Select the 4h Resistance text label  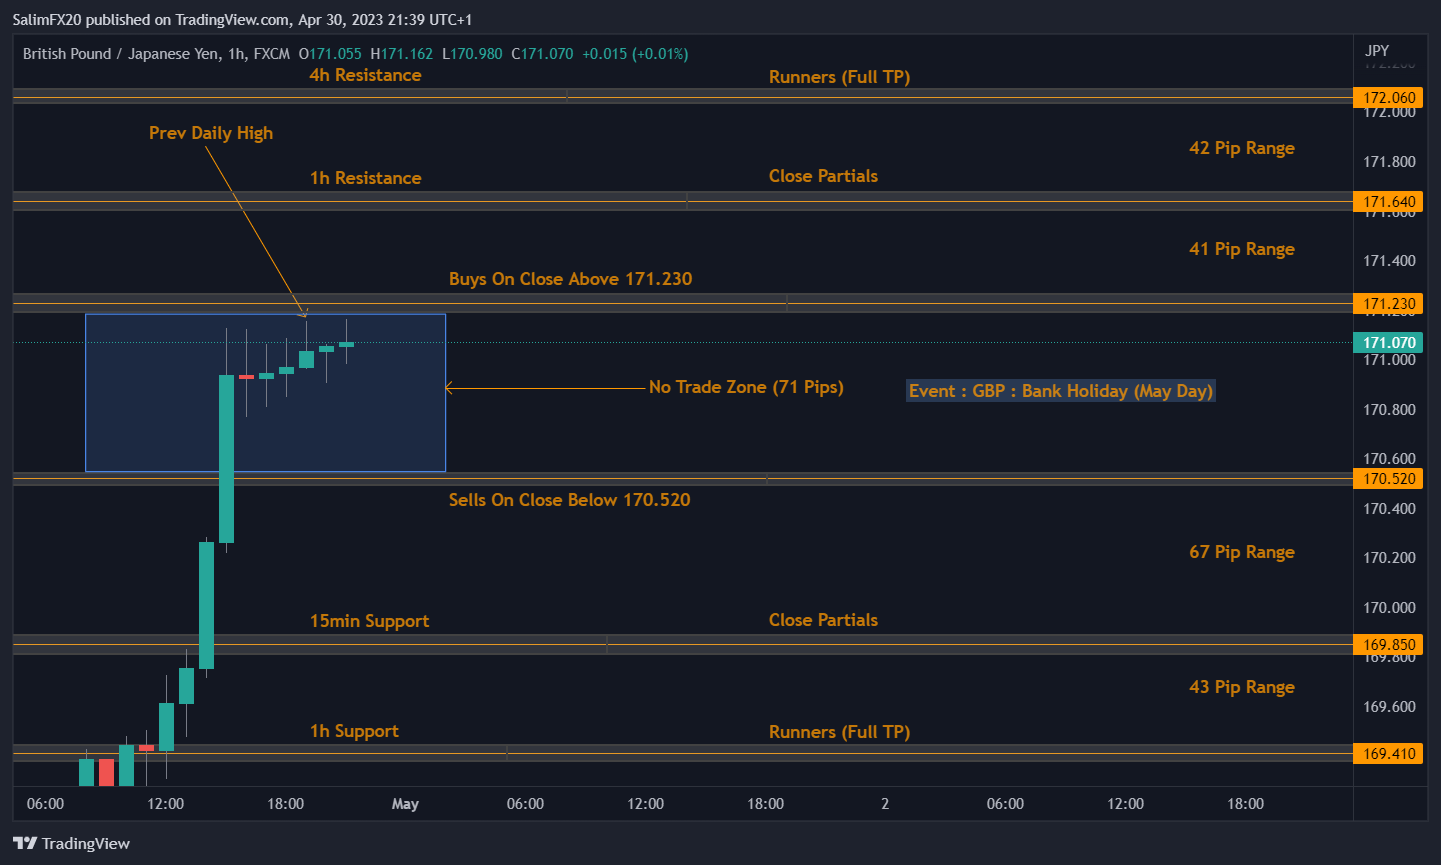click(x=365, y=75)
